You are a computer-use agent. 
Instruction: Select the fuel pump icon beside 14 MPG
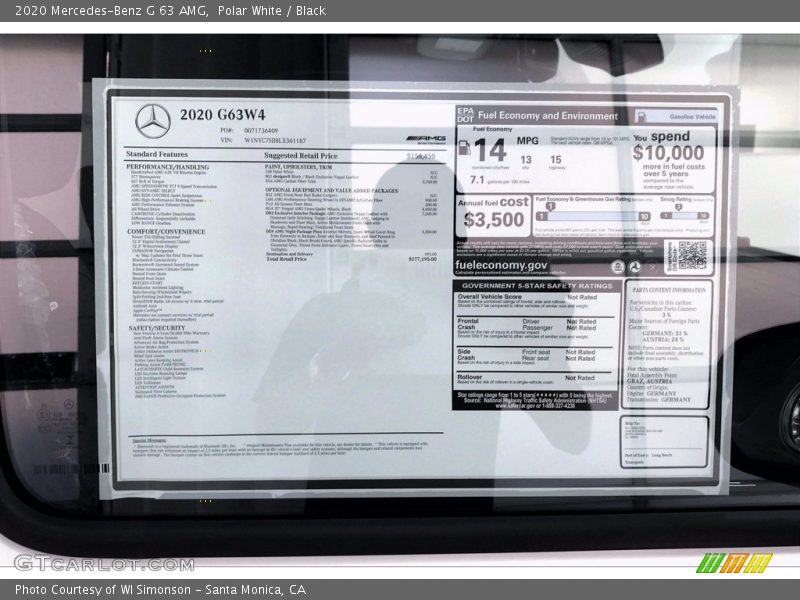pos(464,148)
